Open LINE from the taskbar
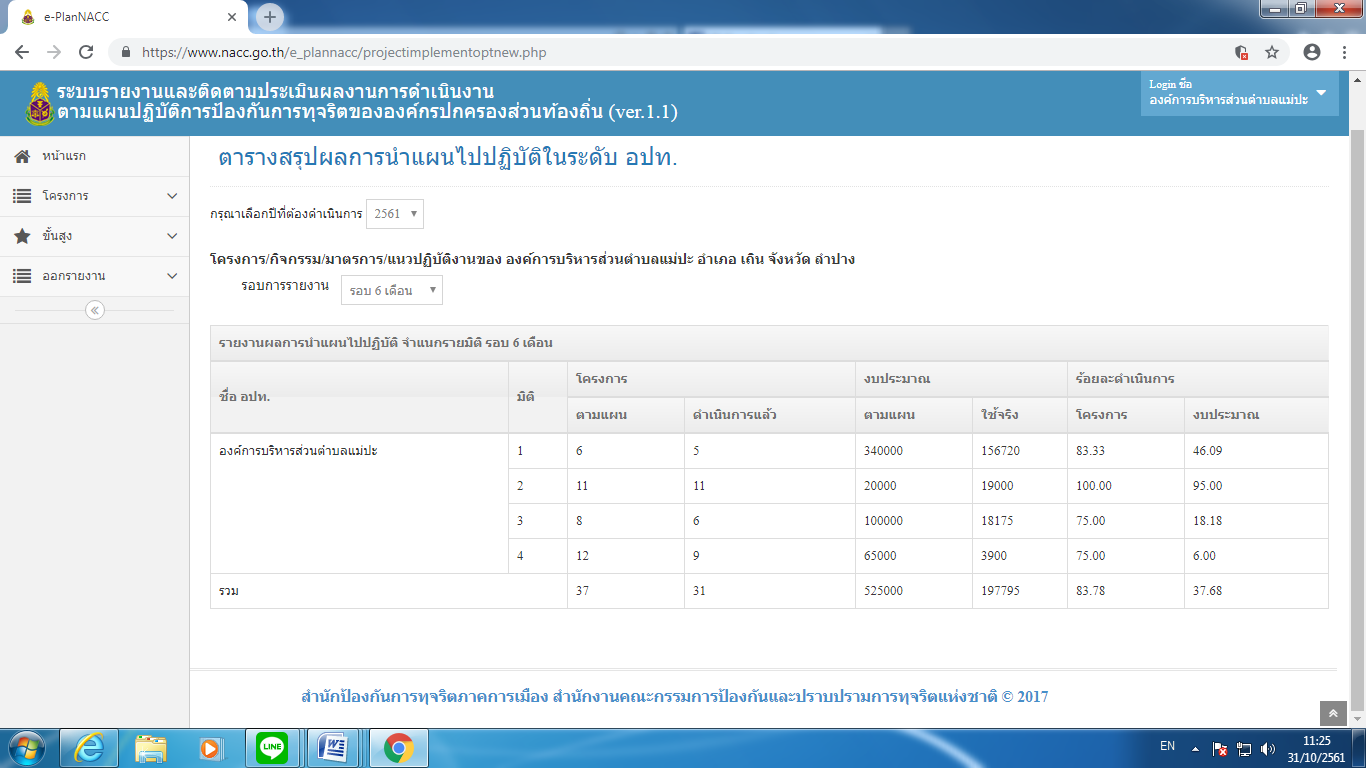The height and width of the screenshot is (768, 1366). click(272, 747)
